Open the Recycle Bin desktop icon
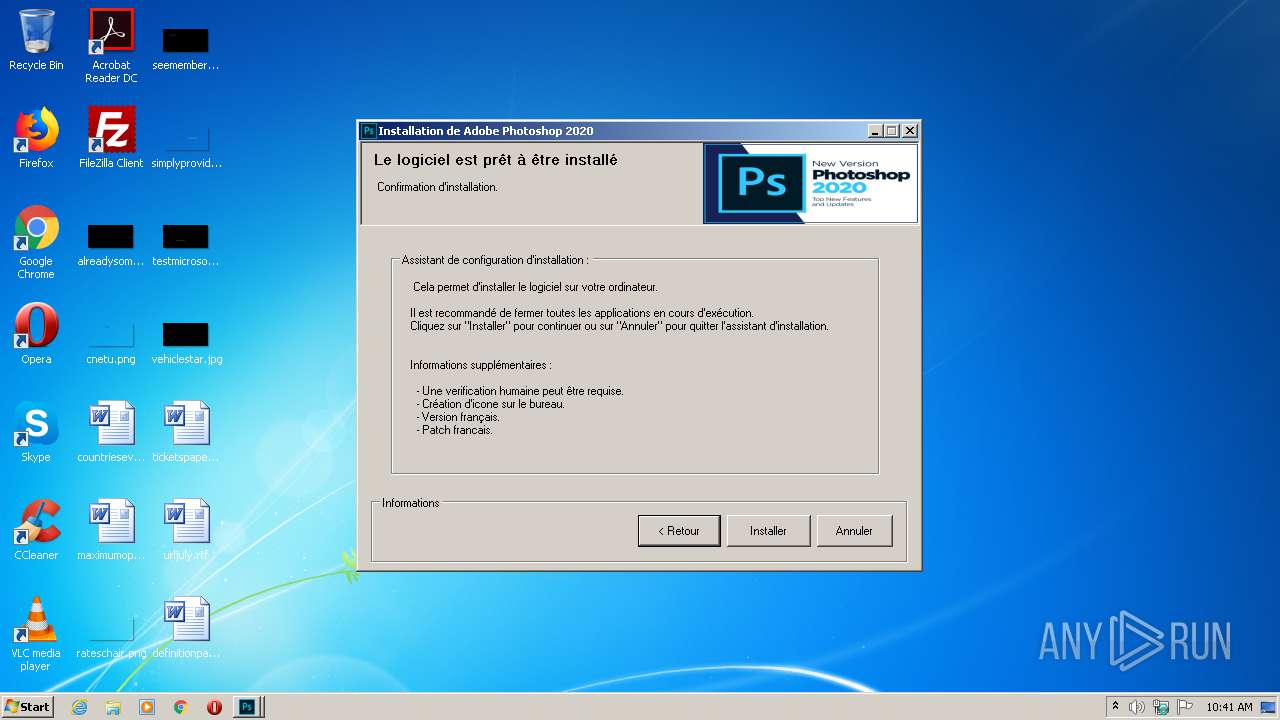This screenshot has height=720, width=1280. click(36, 40)
